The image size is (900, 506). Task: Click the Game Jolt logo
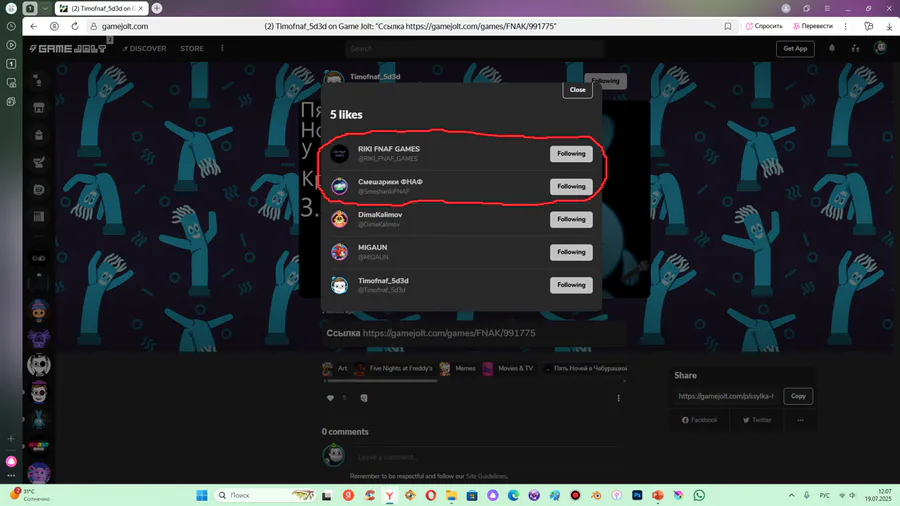click(x=68, y=49)
